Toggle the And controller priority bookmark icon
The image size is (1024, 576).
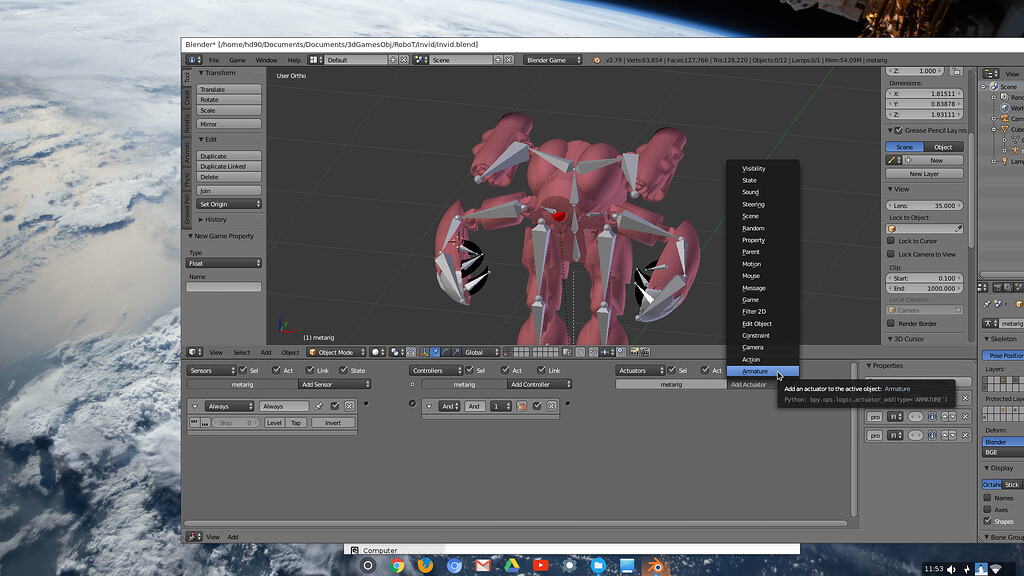(521, 406)
